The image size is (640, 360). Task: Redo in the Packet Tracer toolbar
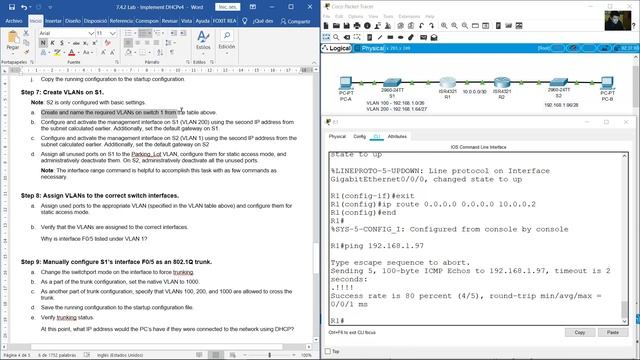point(431,26)
